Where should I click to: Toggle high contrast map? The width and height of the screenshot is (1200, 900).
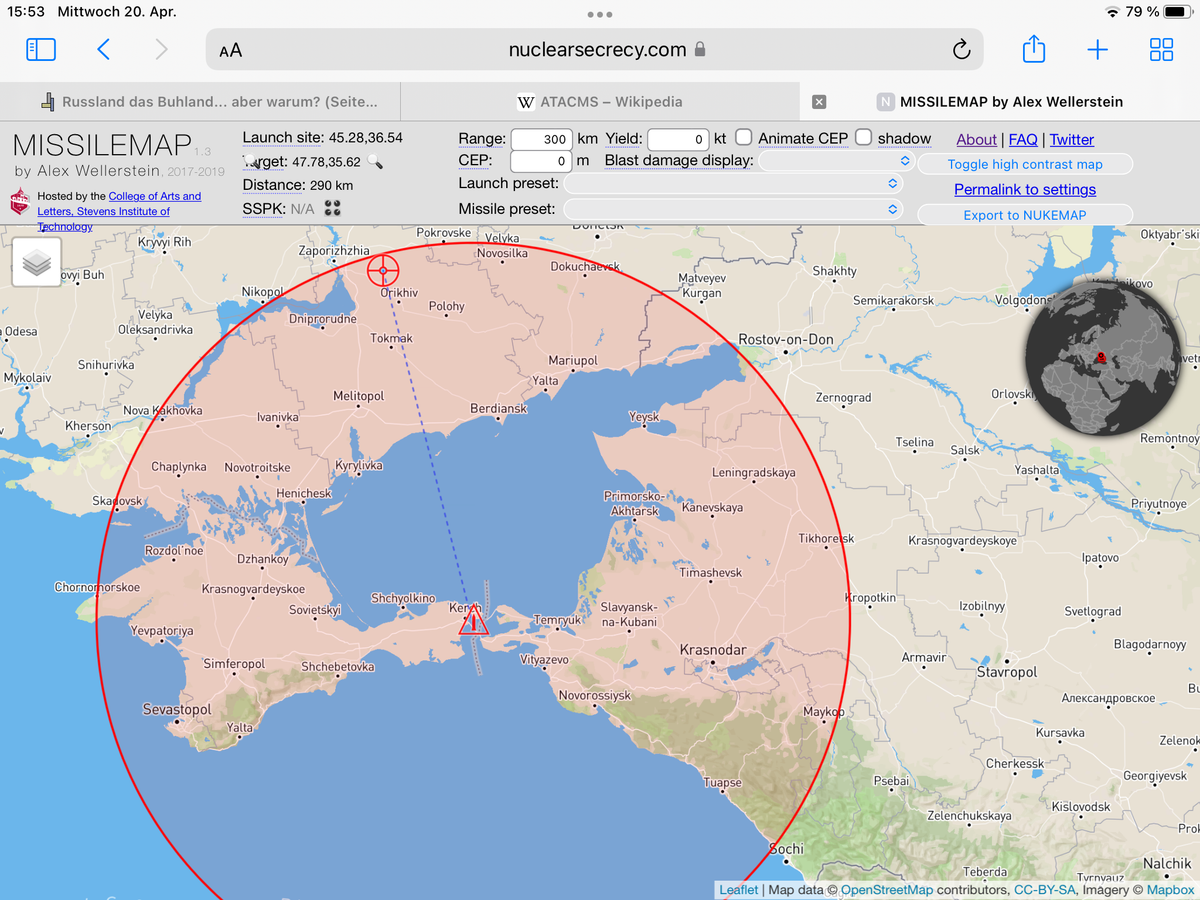[1025, 164]
